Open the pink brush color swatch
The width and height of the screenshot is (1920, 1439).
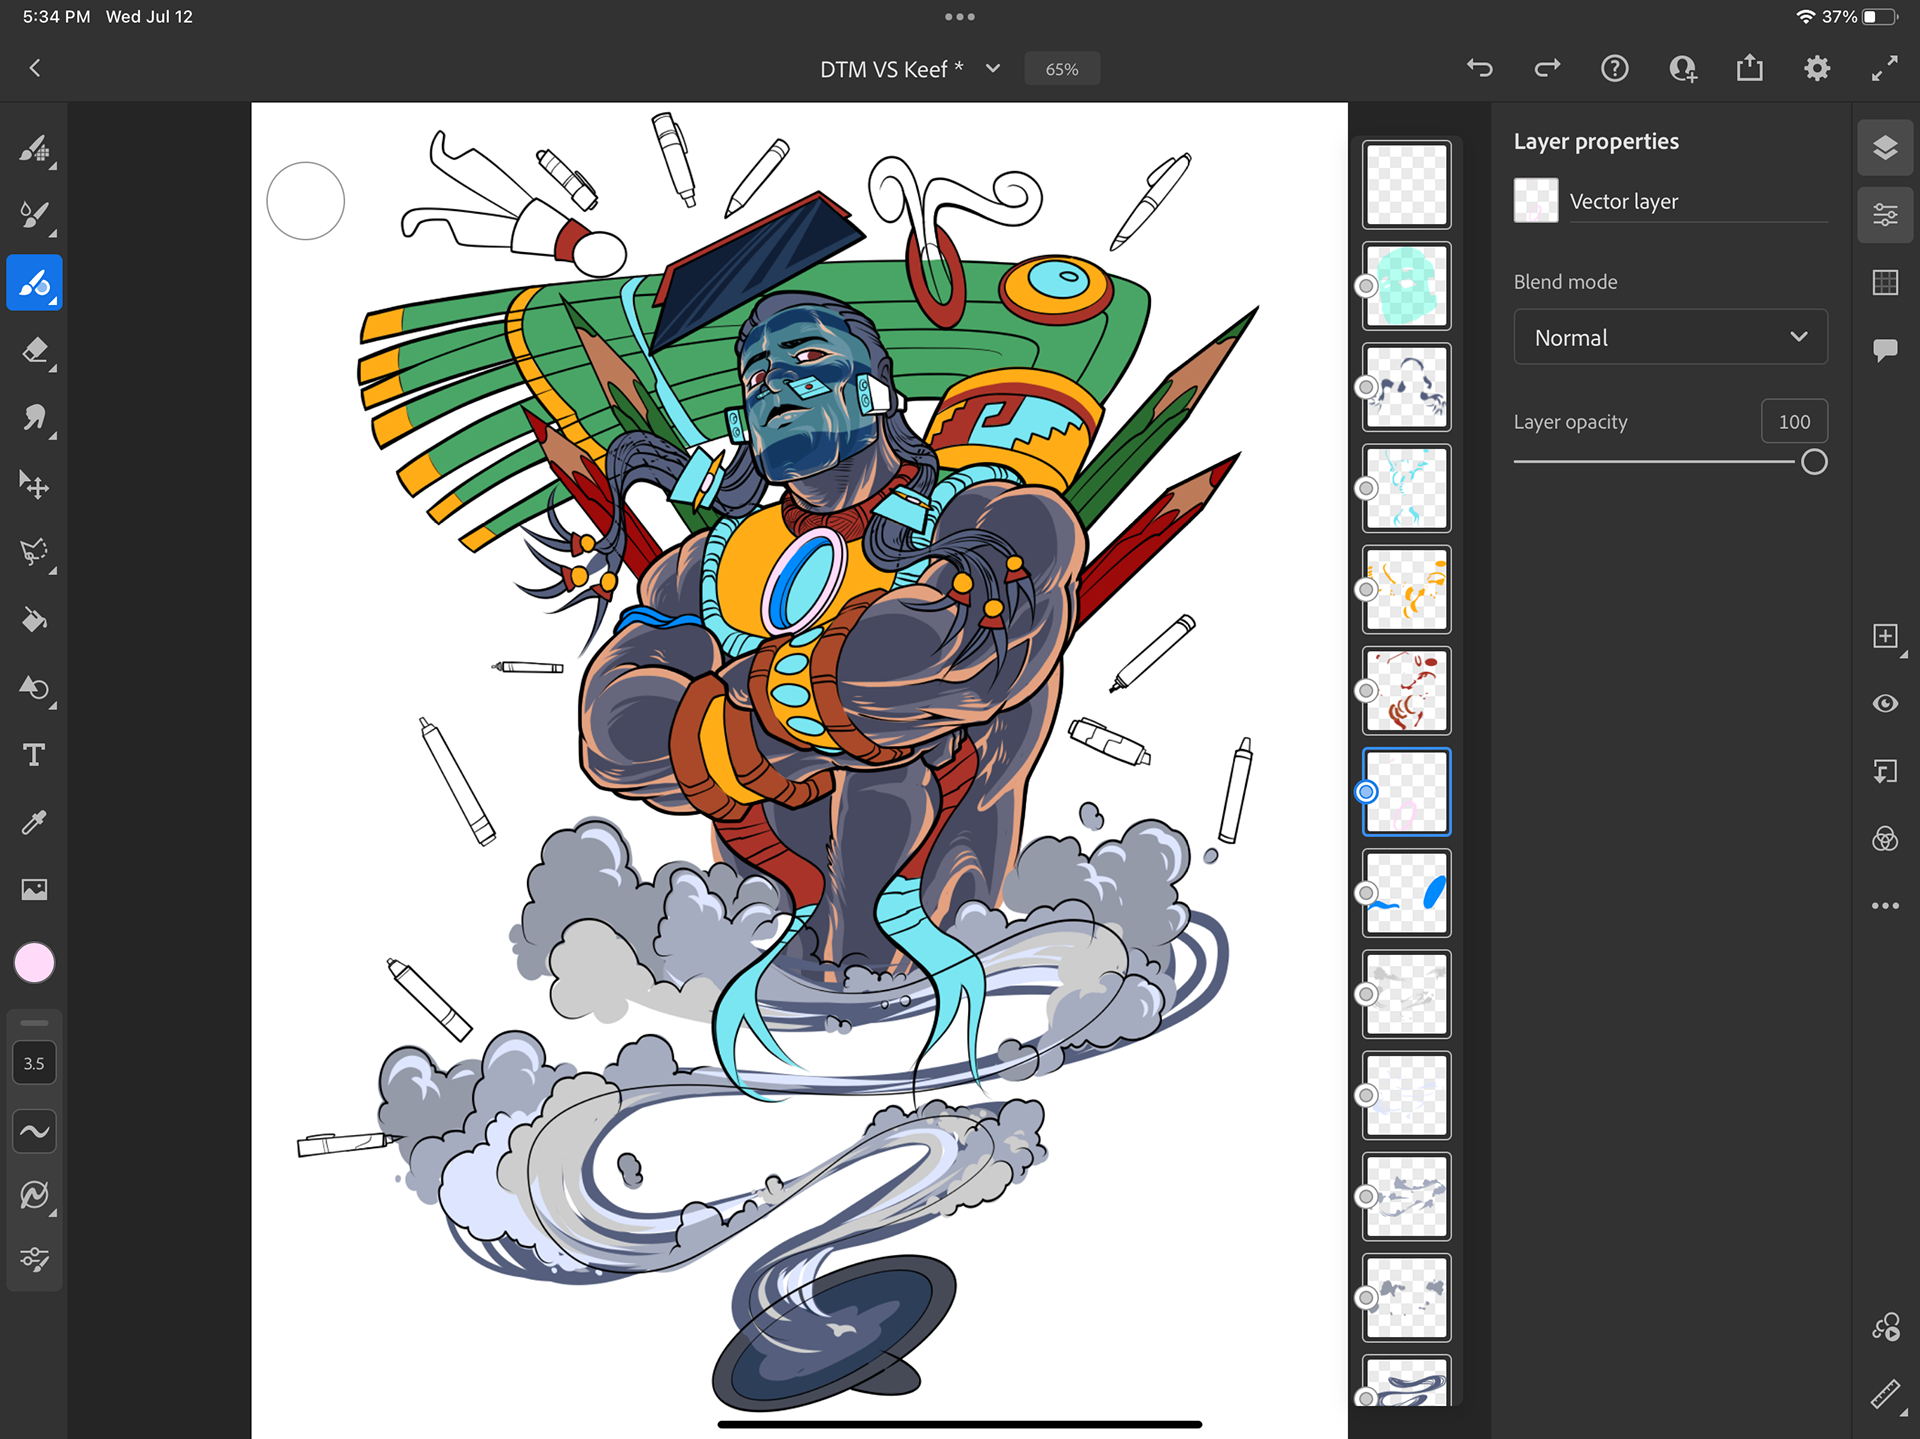click(34, 962)
